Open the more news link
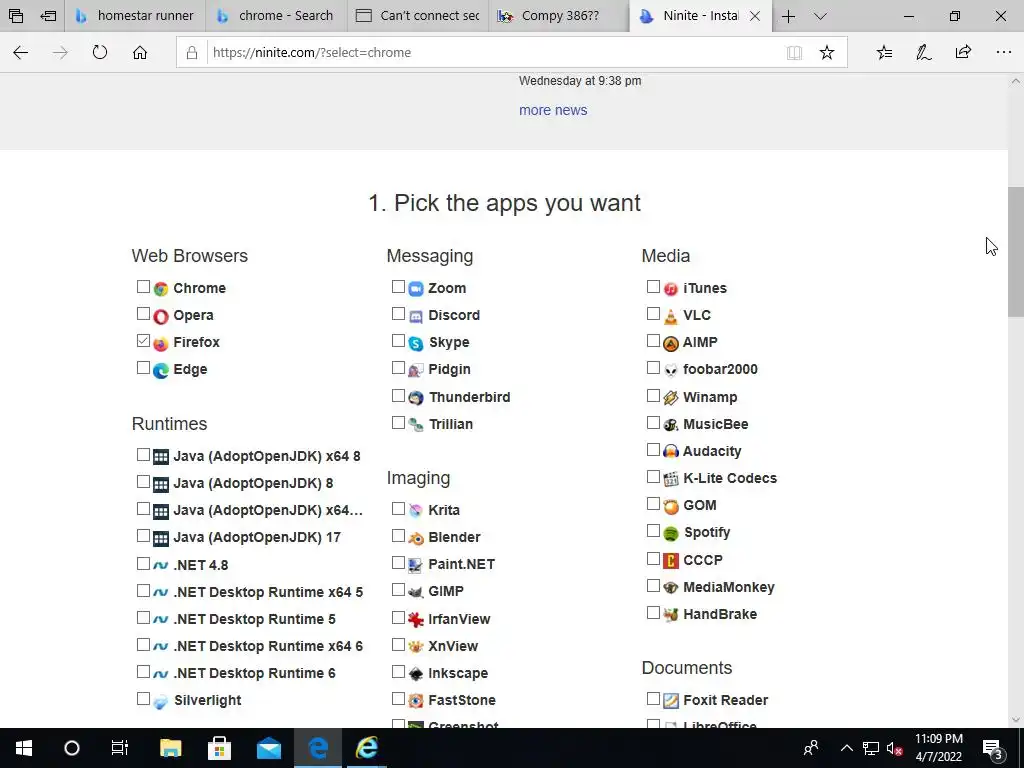 [553, 110]
